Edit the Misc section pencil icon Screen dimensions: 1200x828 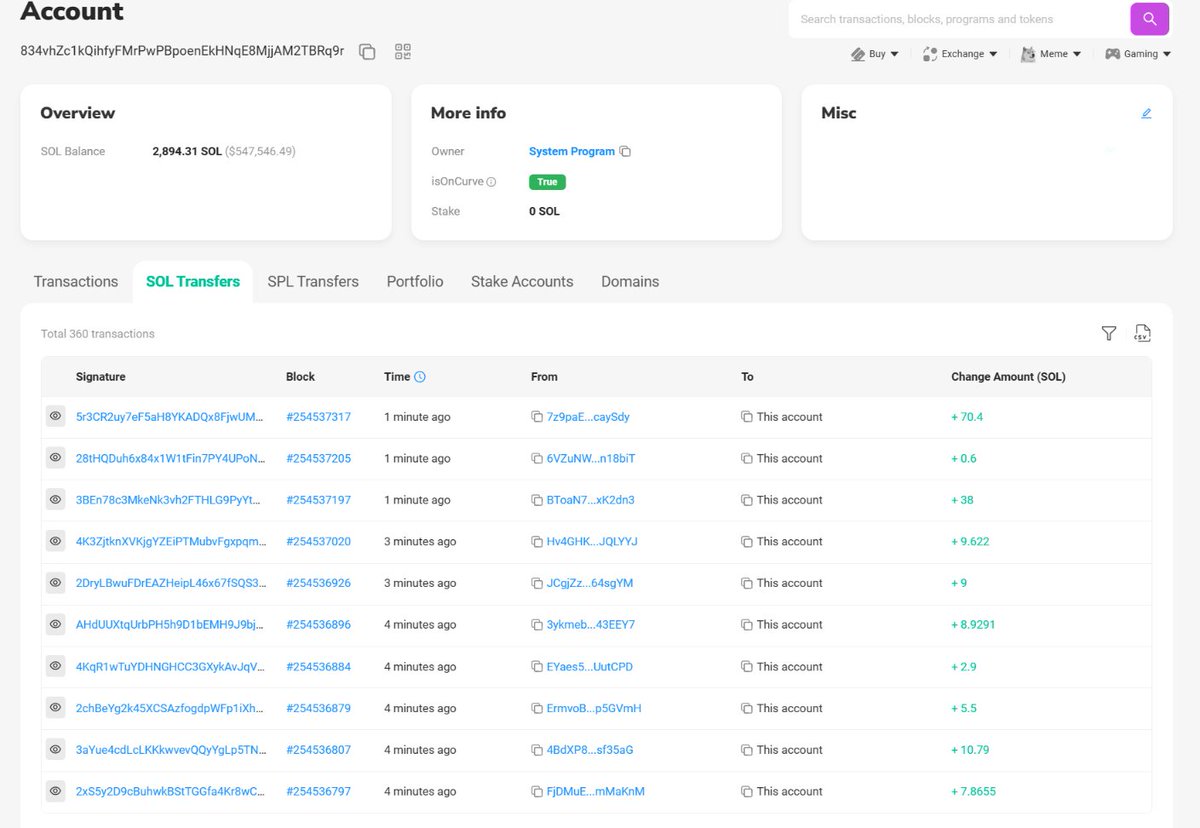coord(1146,113)
